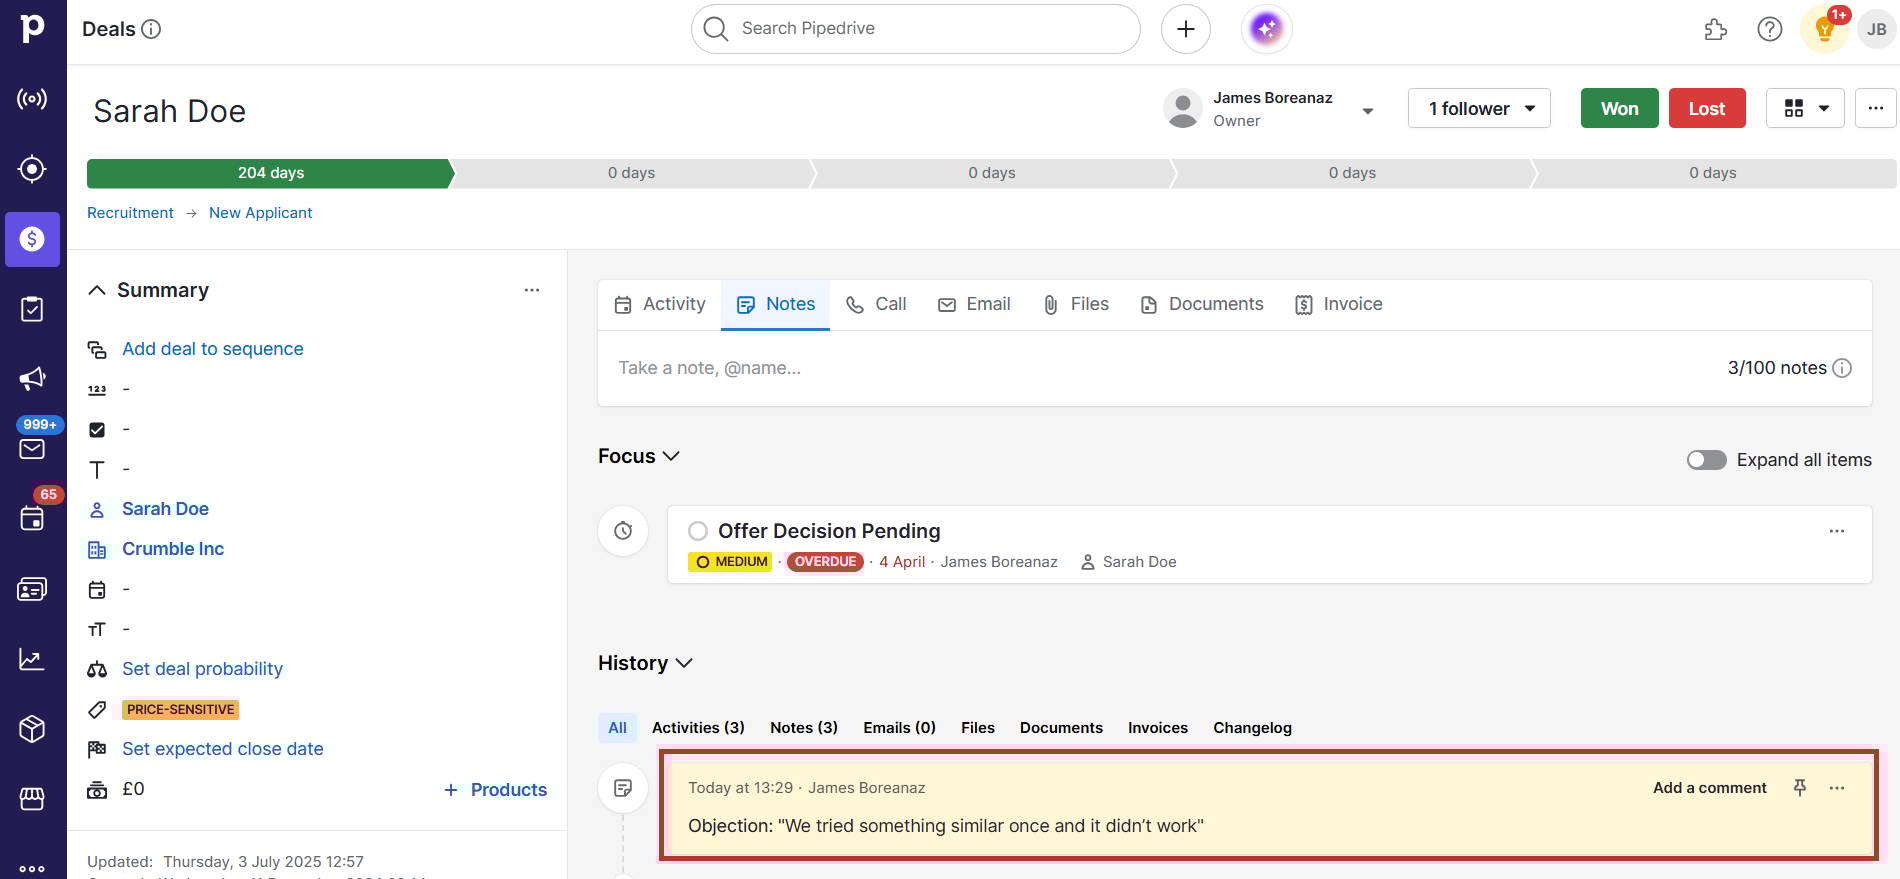The height and width of the screenshot is (879, 1900).
Task: Click notes limit info icon
Action: coord(1842,368)
